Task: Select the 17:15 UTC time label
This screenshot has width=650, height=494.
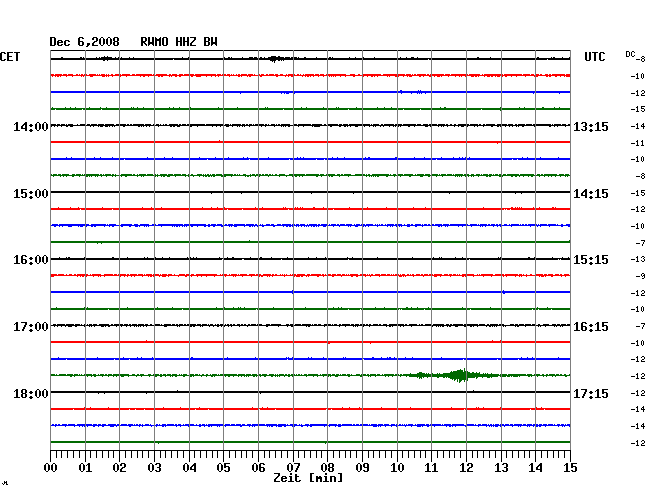Action: pyautogui.click(x=591, y=393)
